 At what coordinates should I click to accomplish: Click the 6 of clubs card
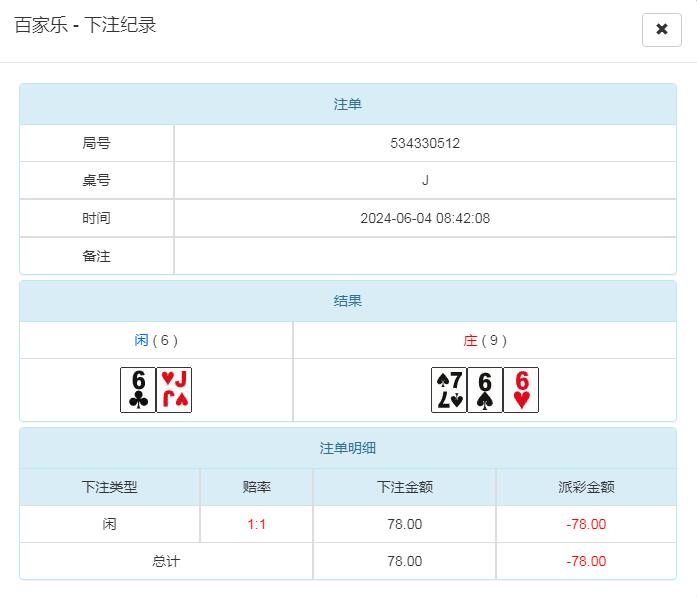coord(138,389)
